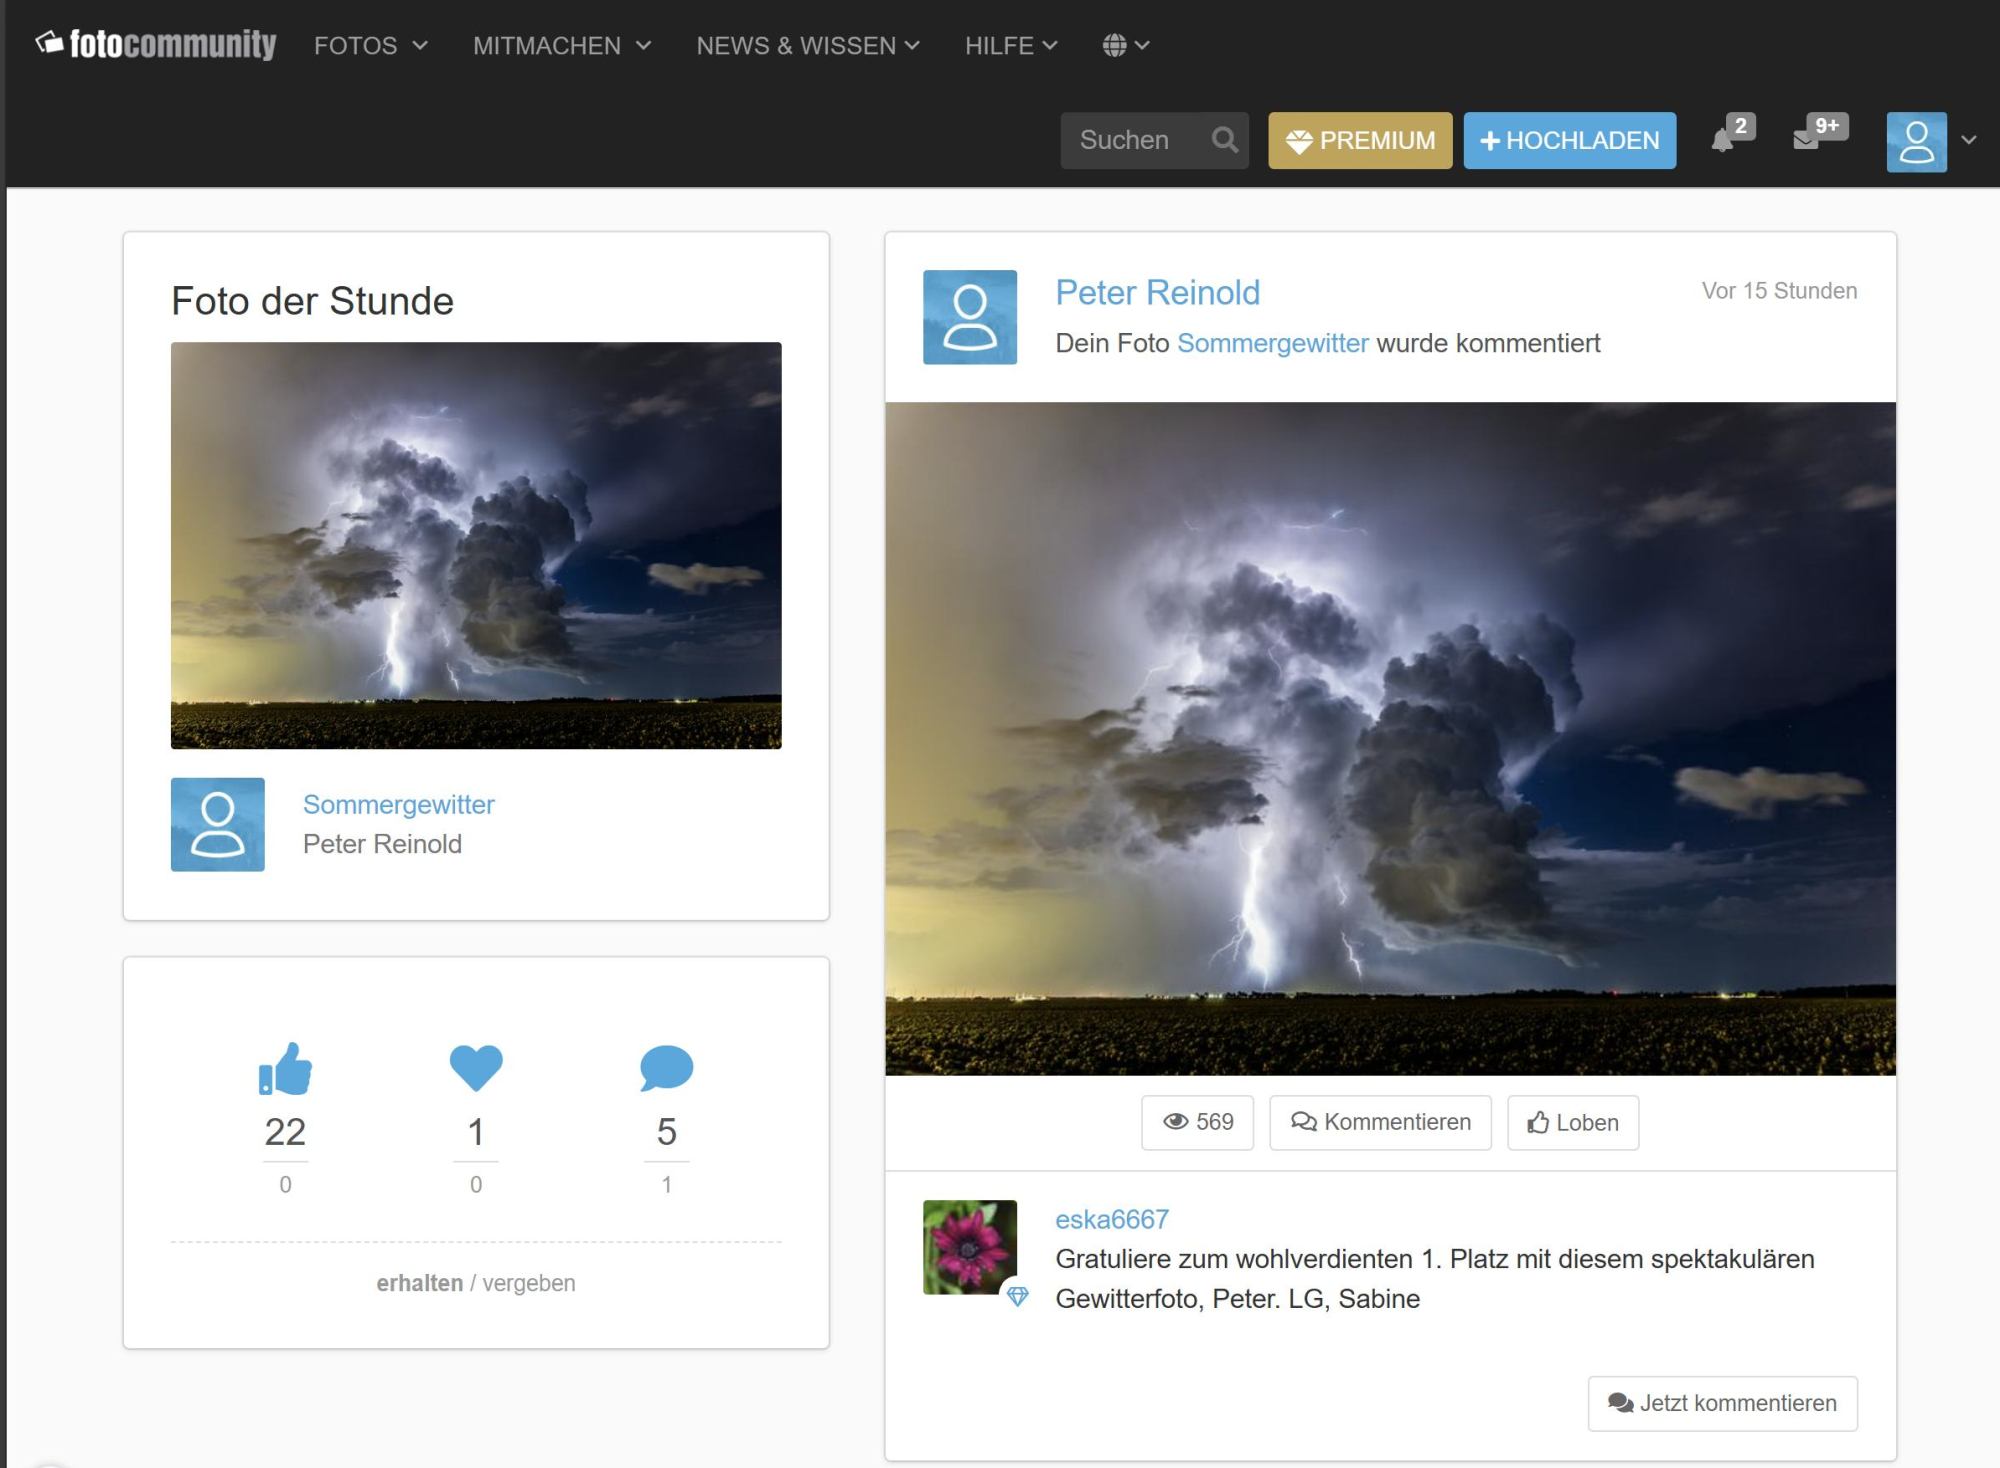Viewport: 2000px width, 1468px height.
Task: Expand the FOTOS menu
Action: [x=370, y=45]
